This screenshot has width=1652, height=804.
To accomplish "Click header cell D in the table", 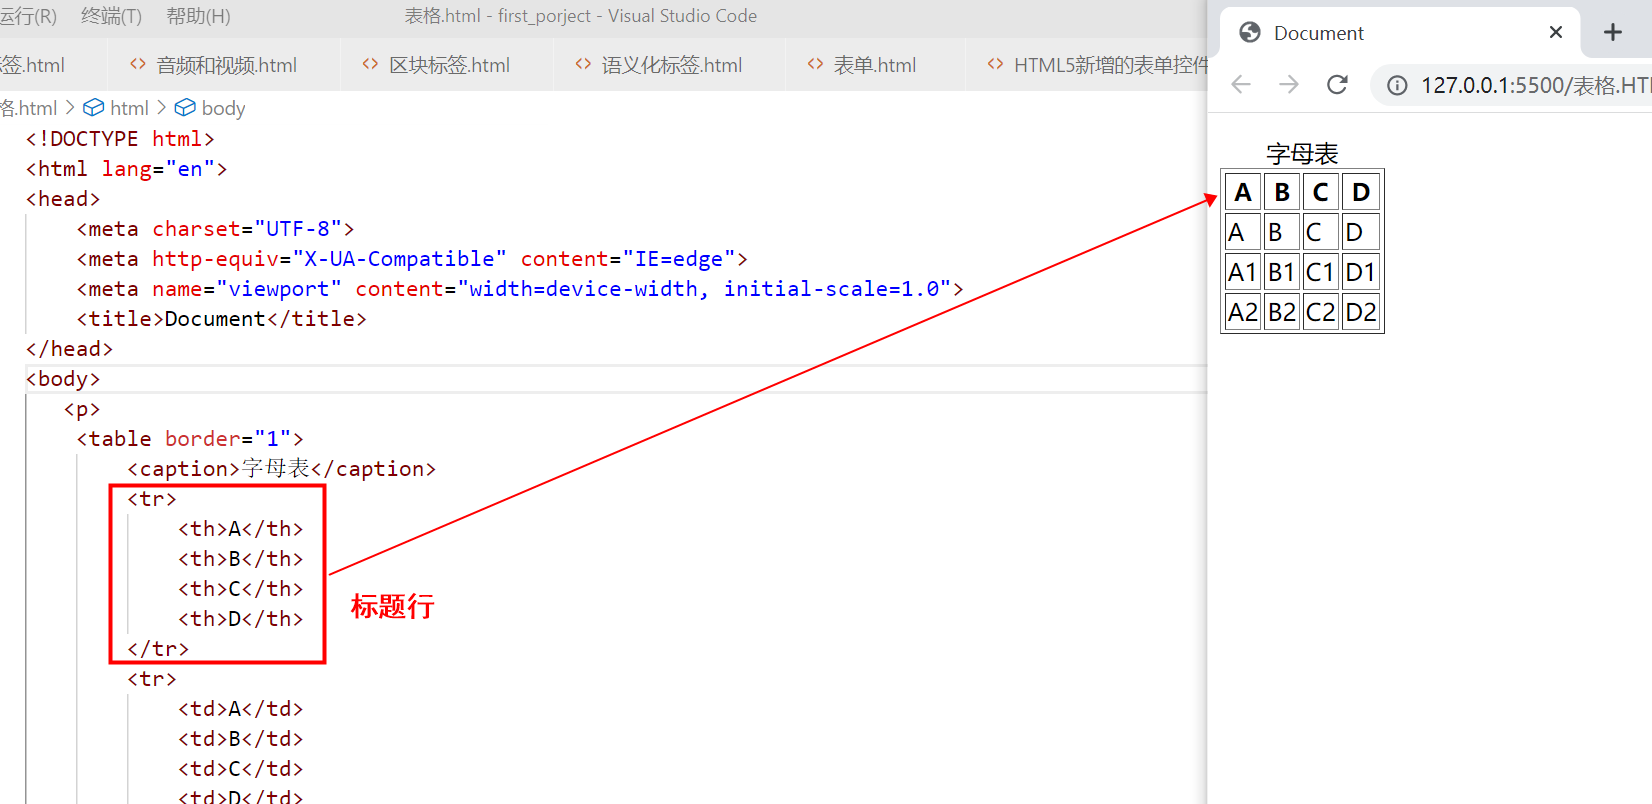I will pos(1361,192).
